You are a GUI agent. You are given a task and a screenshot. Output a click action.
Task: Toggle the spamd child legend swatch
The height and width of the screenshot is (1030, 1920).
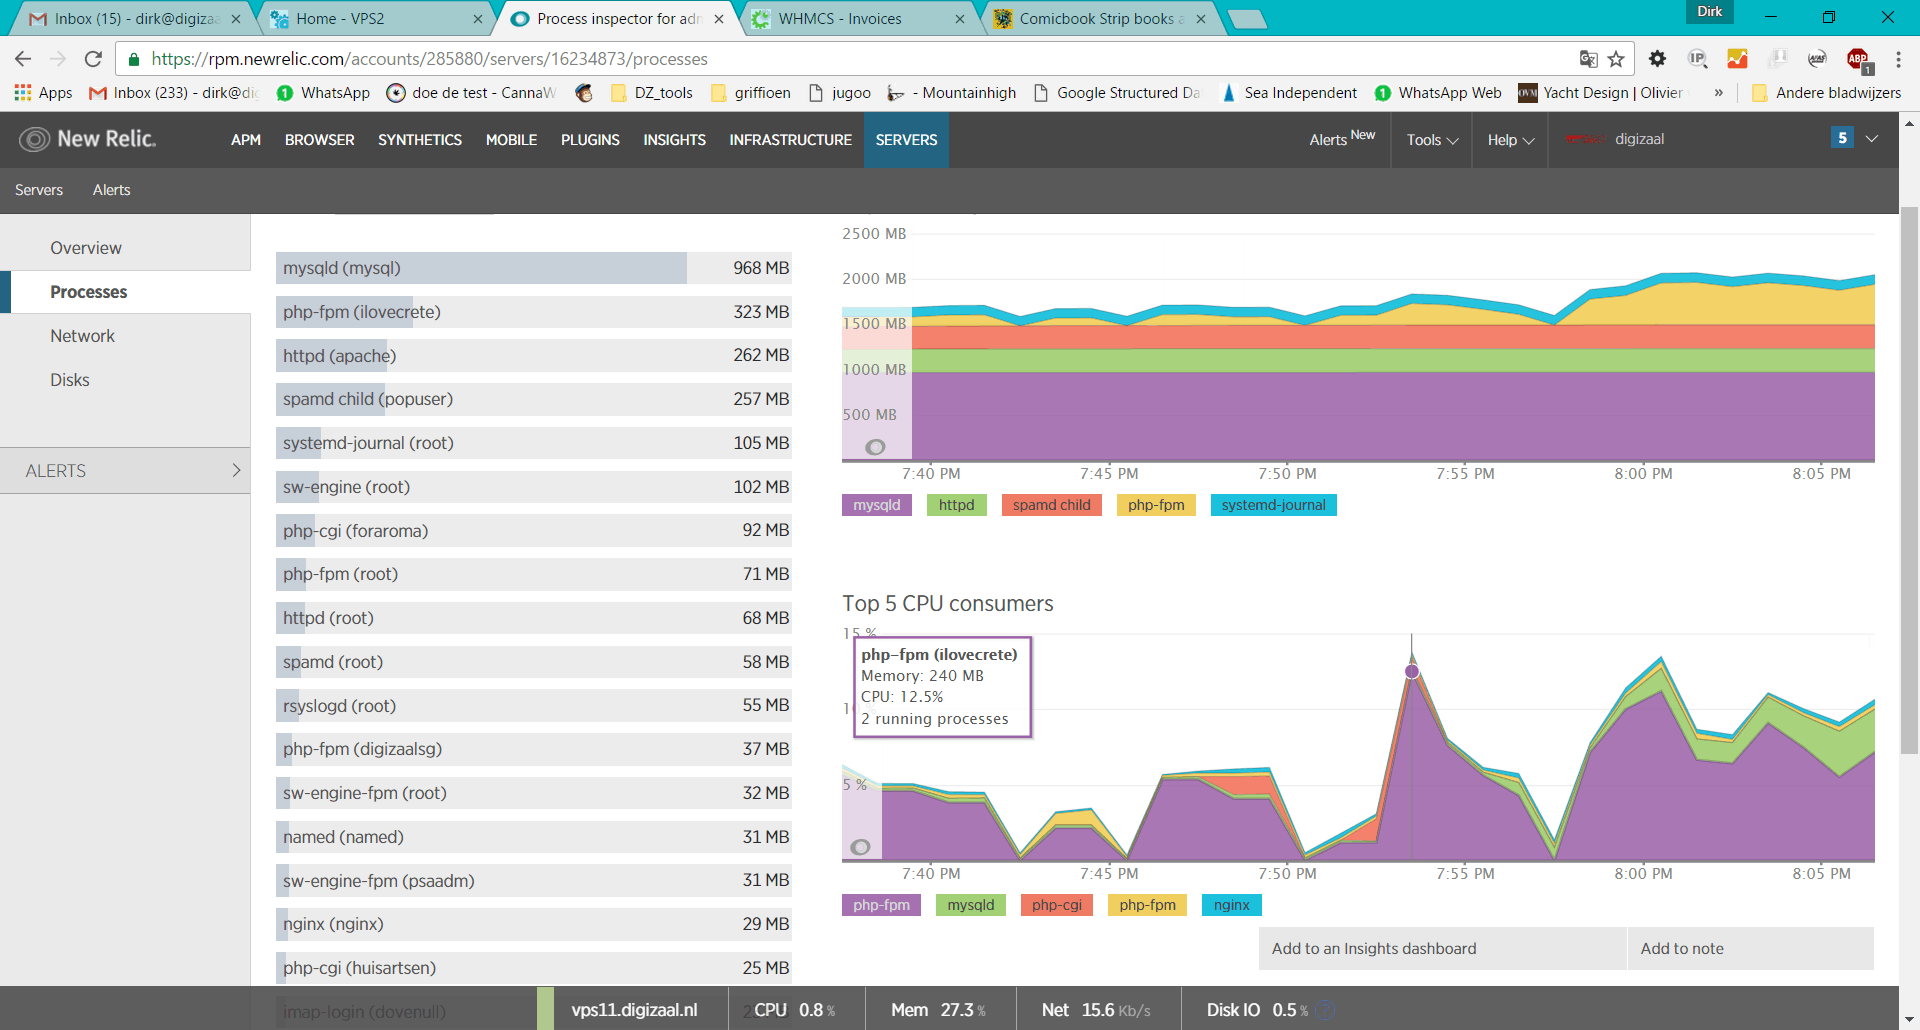point(1052,505)
